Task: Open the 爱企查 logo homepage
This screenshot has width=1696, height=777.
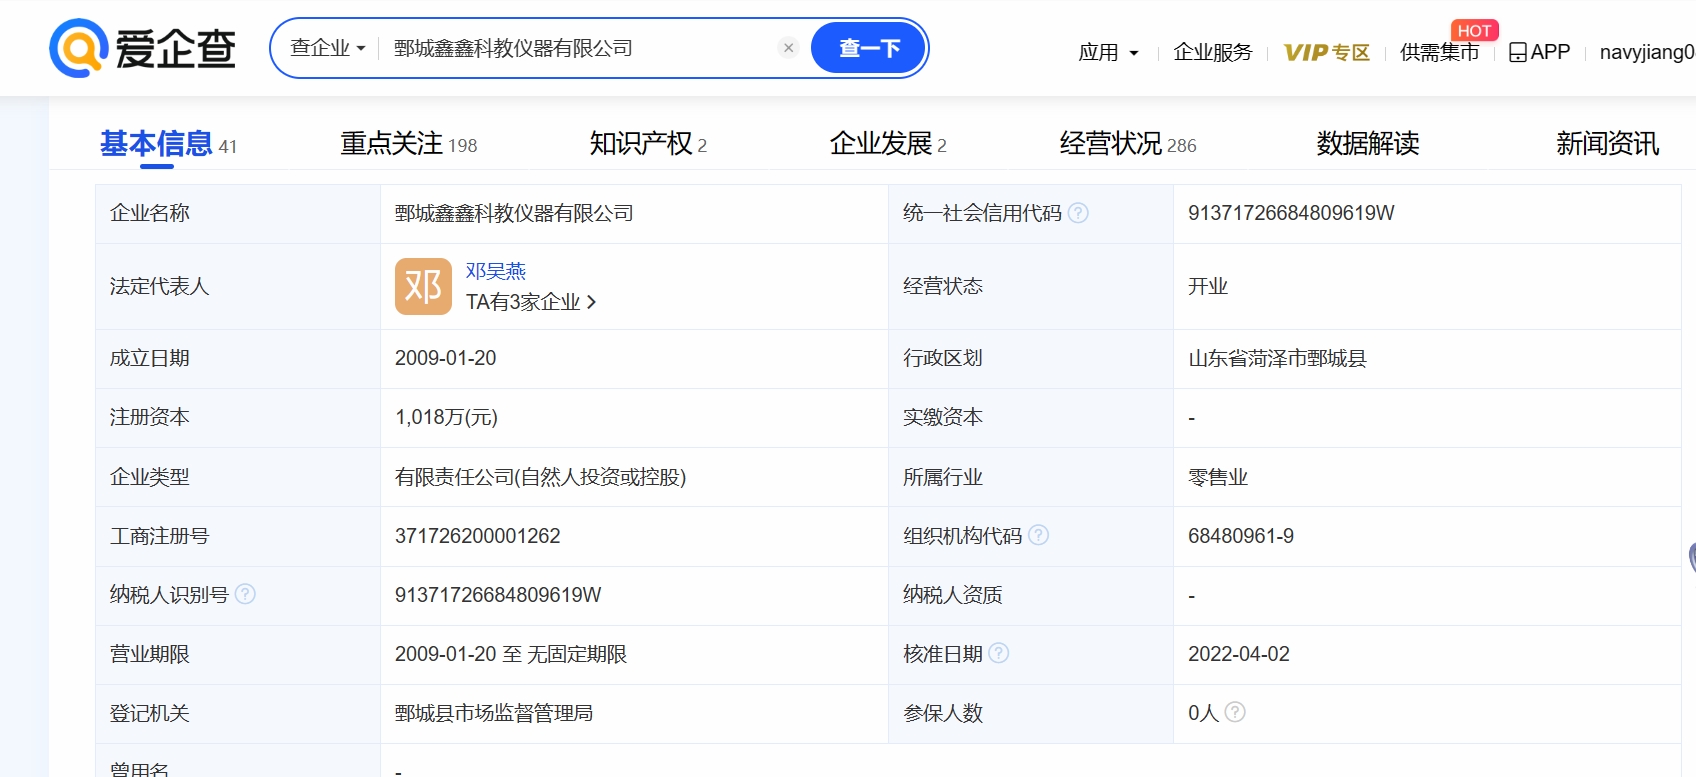Action: [142, 48]
